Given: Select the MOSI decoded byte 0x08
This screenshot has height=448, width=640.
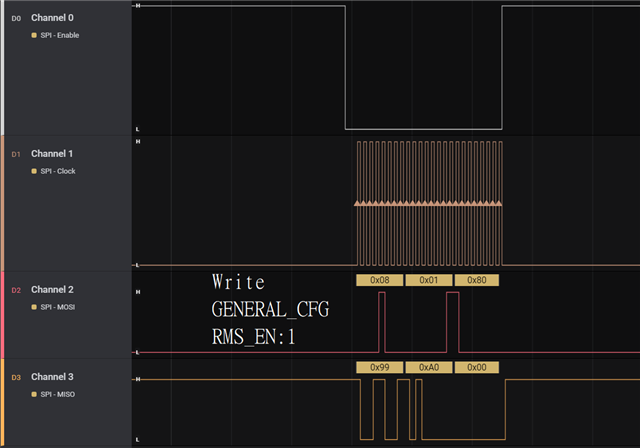Looking at the screenshot, I should 380,280.
